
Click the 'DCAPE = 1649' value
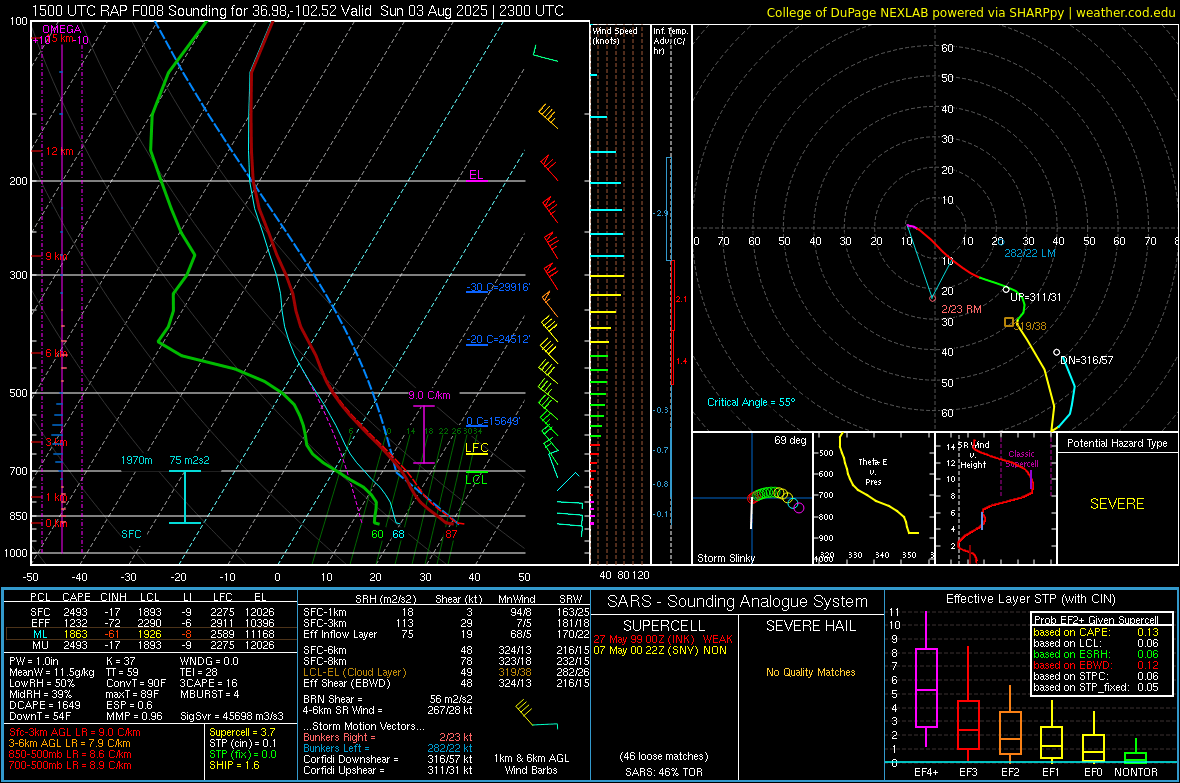coord(45,705)
